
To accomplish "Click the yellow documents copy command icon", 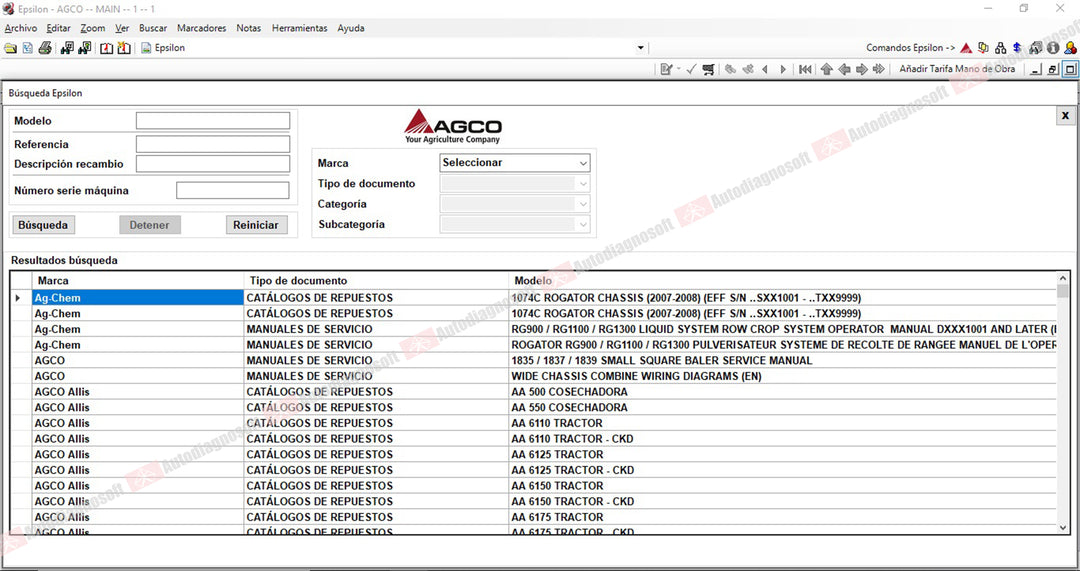I will [x=984, y=48].
